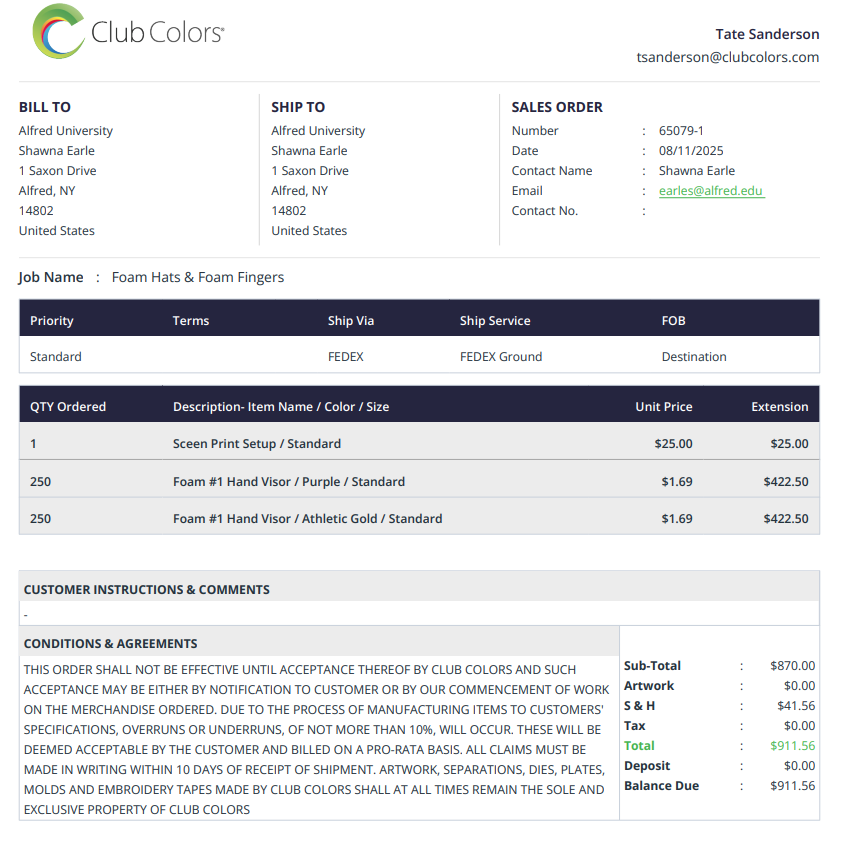Select the tsanderson@clubcolors.com email address
The height and width of the screenshot is (843, 842).
point(727,57)
